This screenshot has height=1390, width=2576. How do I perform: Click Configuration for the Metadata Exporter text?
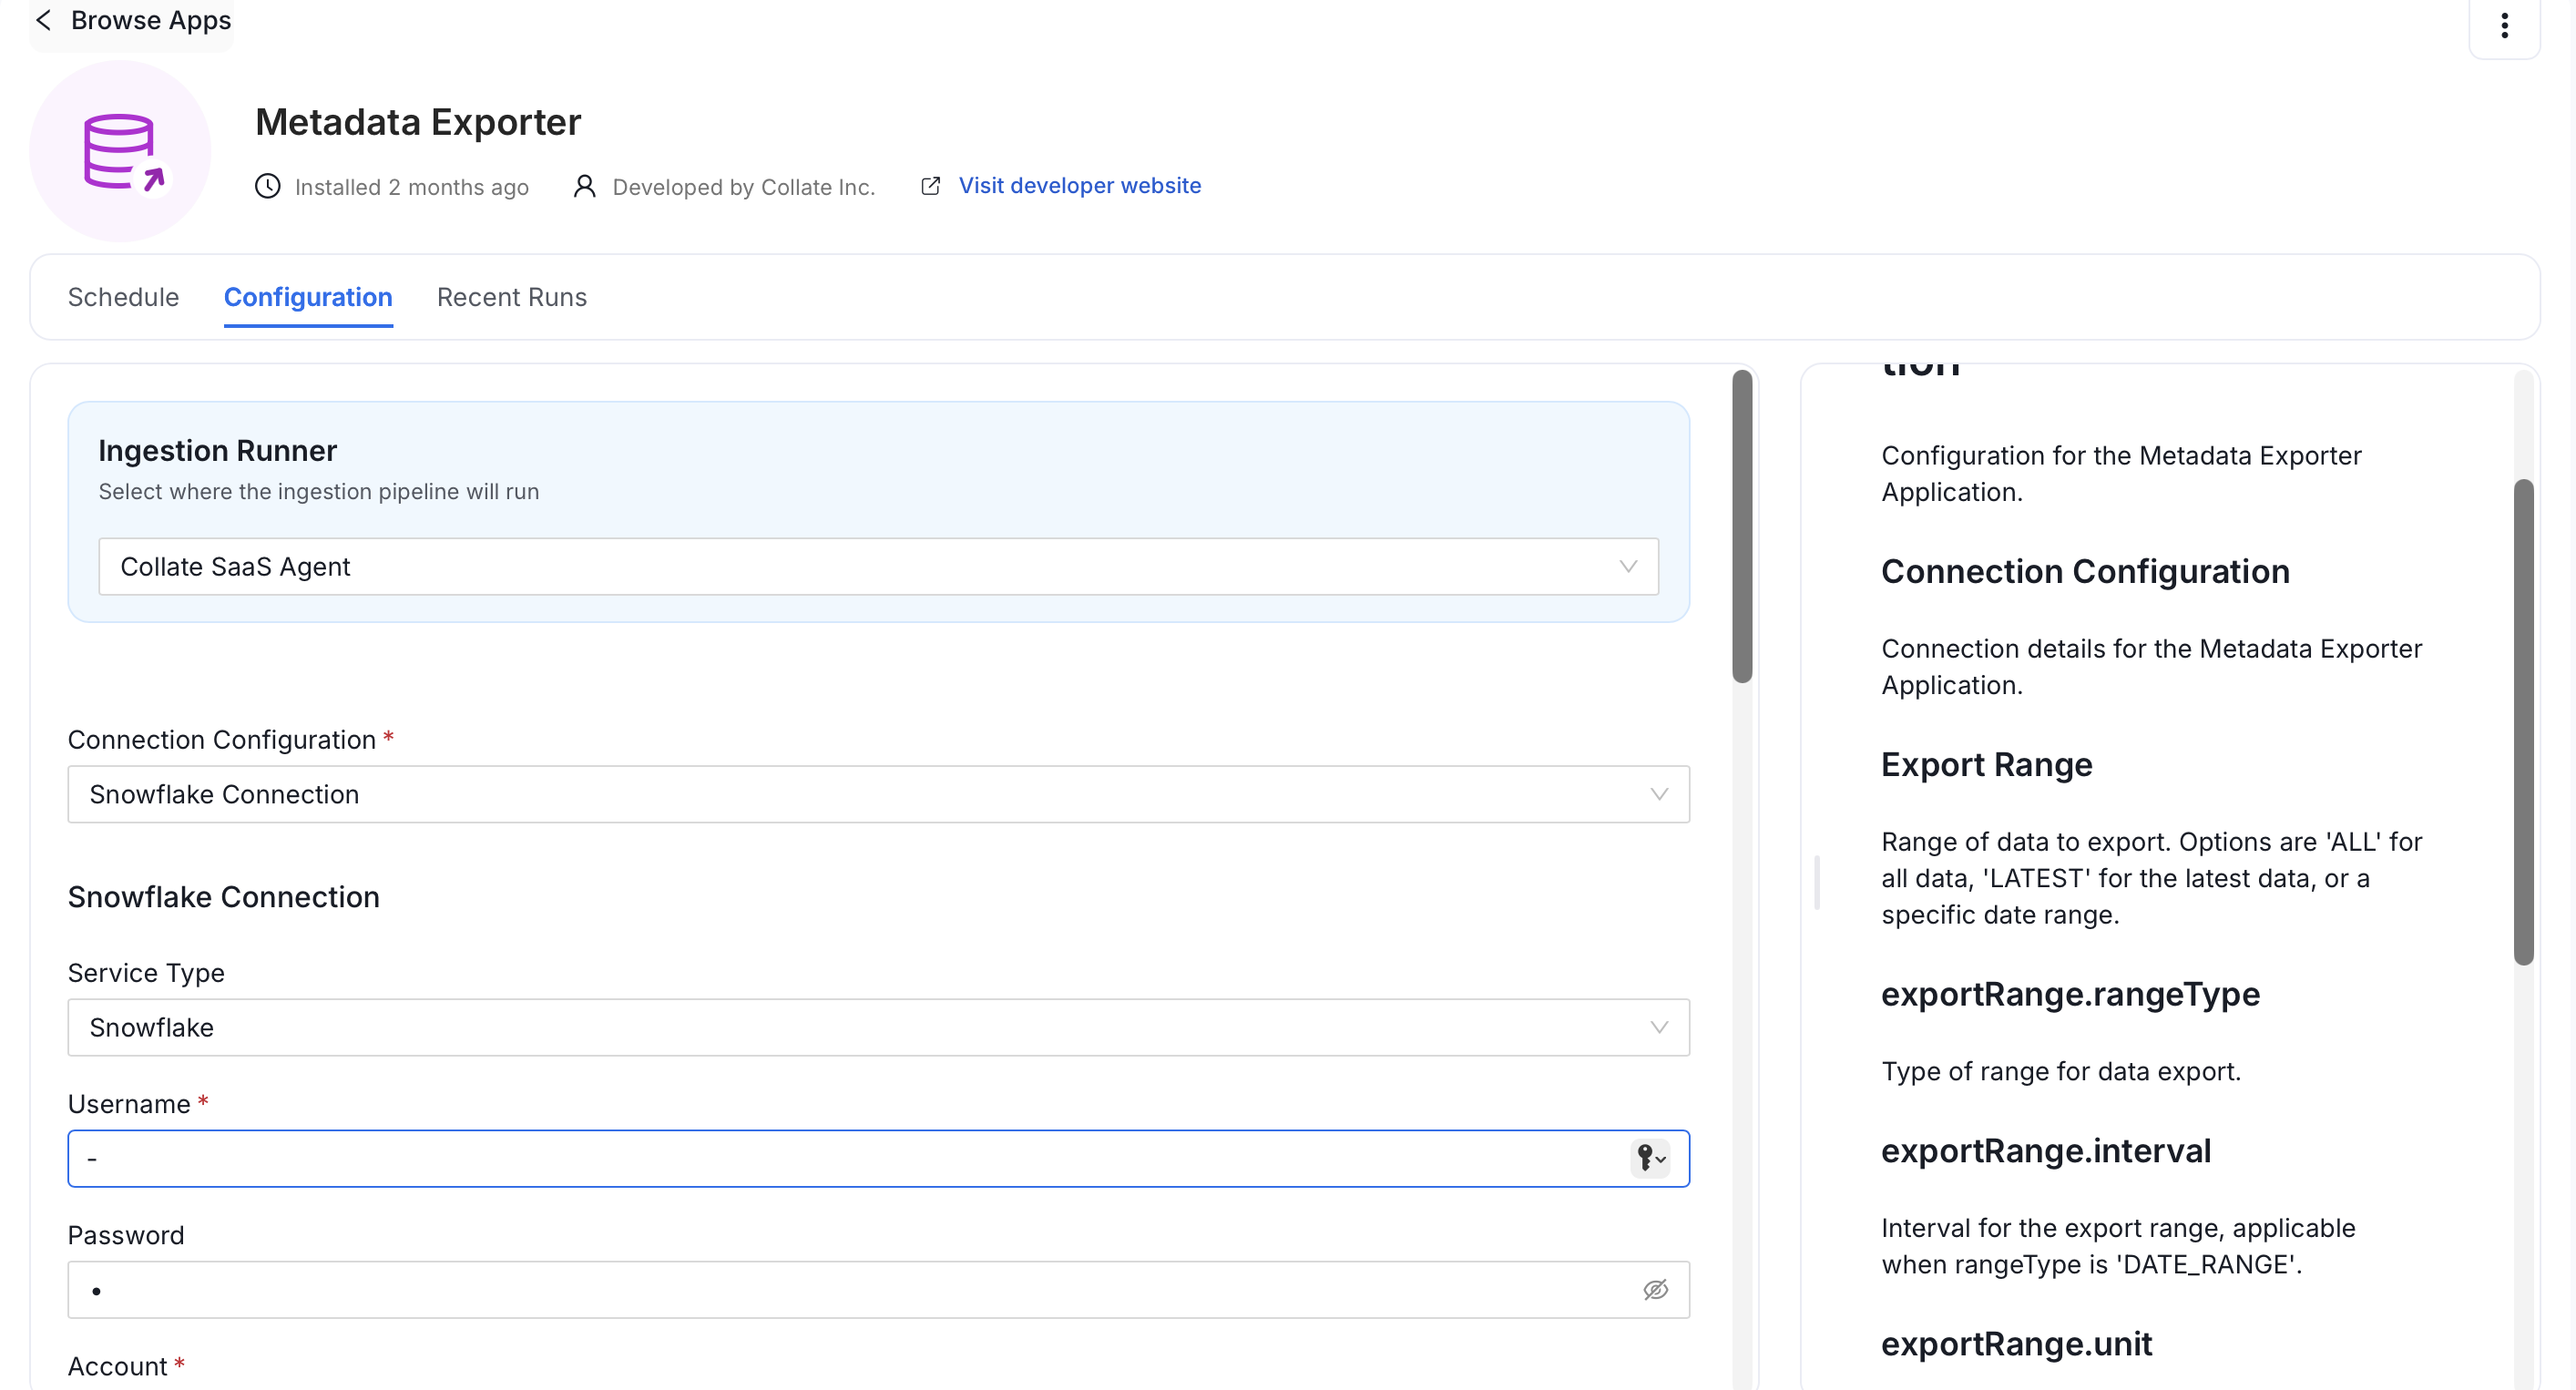[x=2121, y=473]
